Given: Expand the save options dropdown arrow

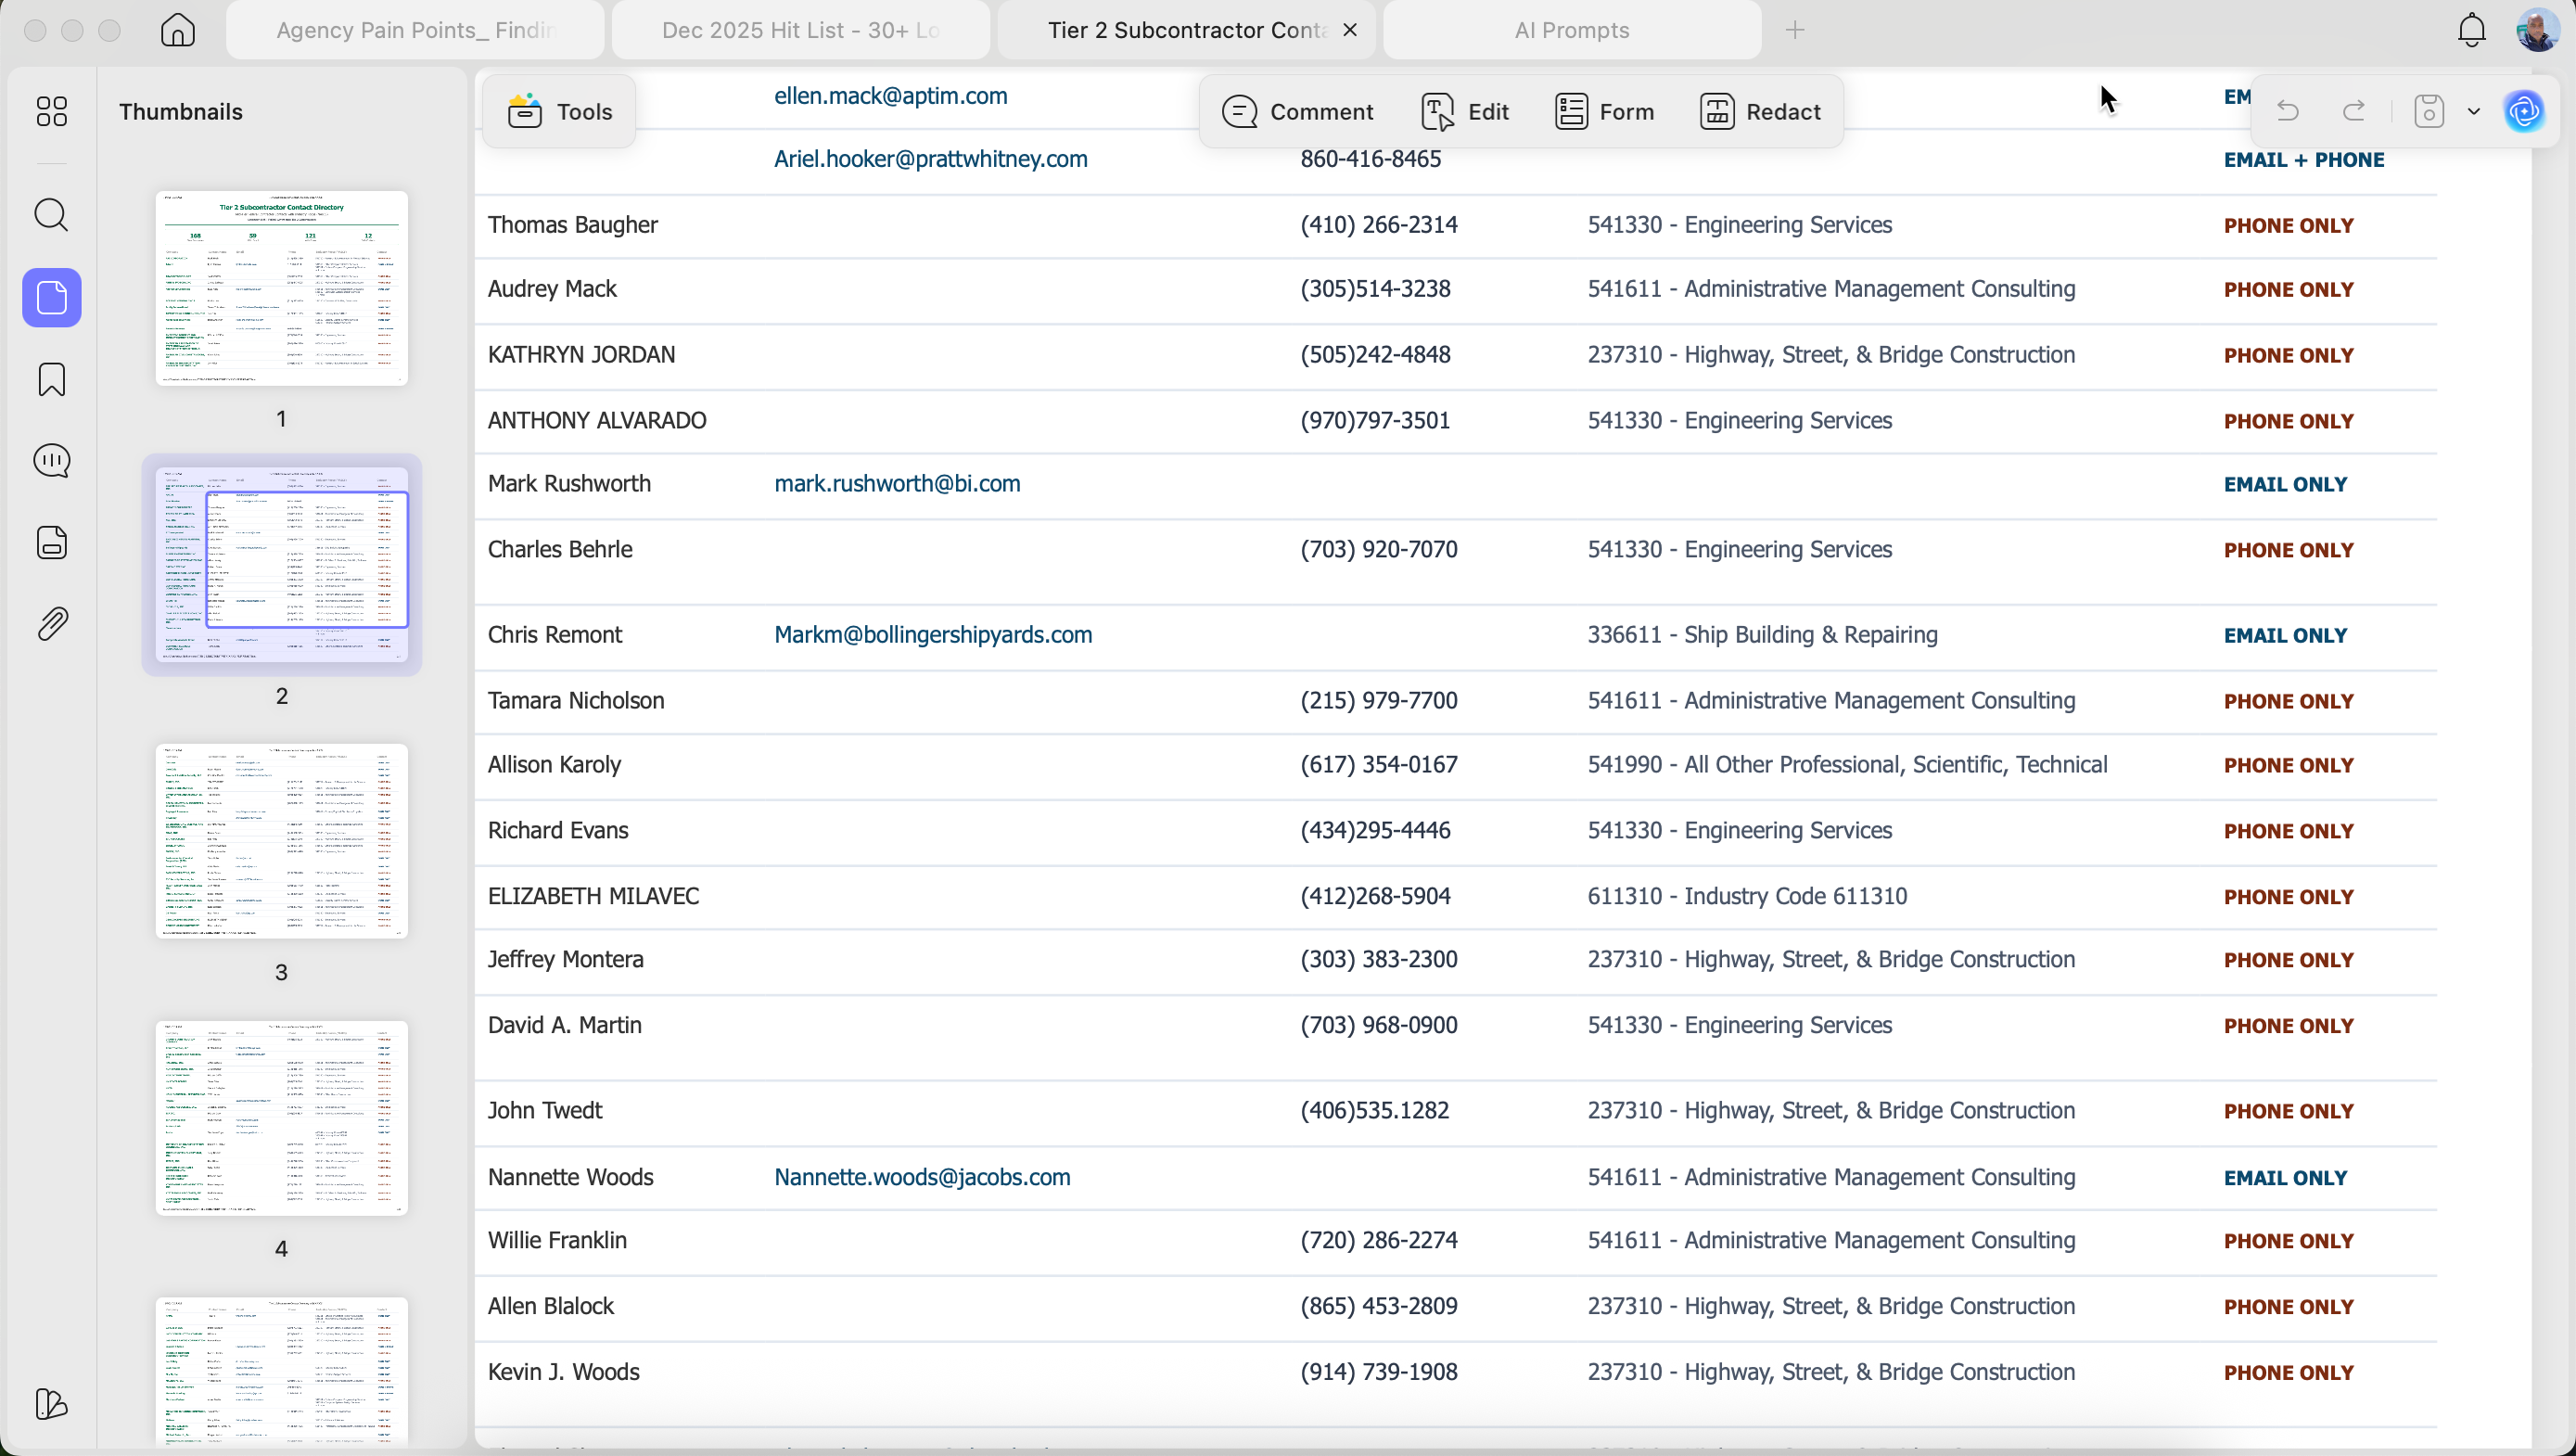Looking at the screenshot, I should (x=2473, y=111).
